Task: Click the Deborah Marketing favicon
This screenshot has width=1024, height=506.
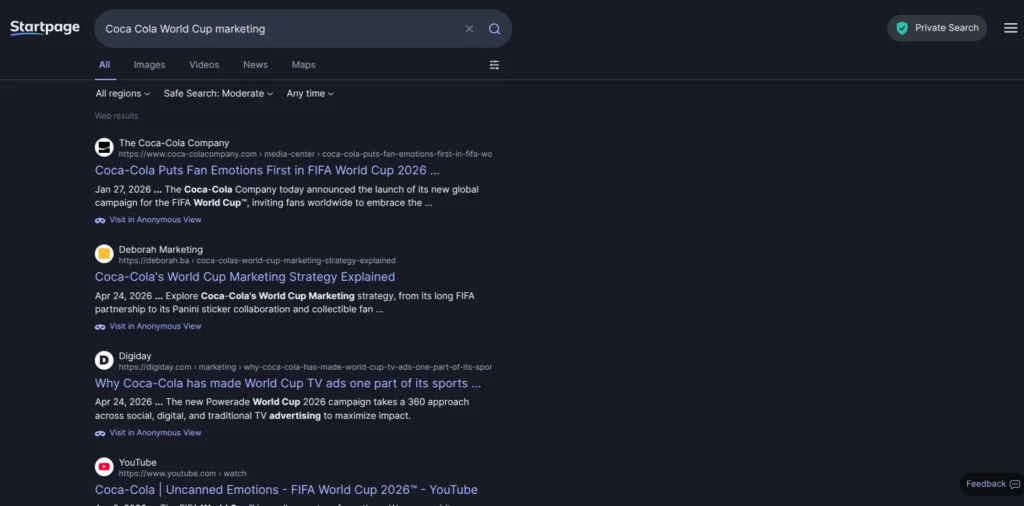Action: [104, 254]
